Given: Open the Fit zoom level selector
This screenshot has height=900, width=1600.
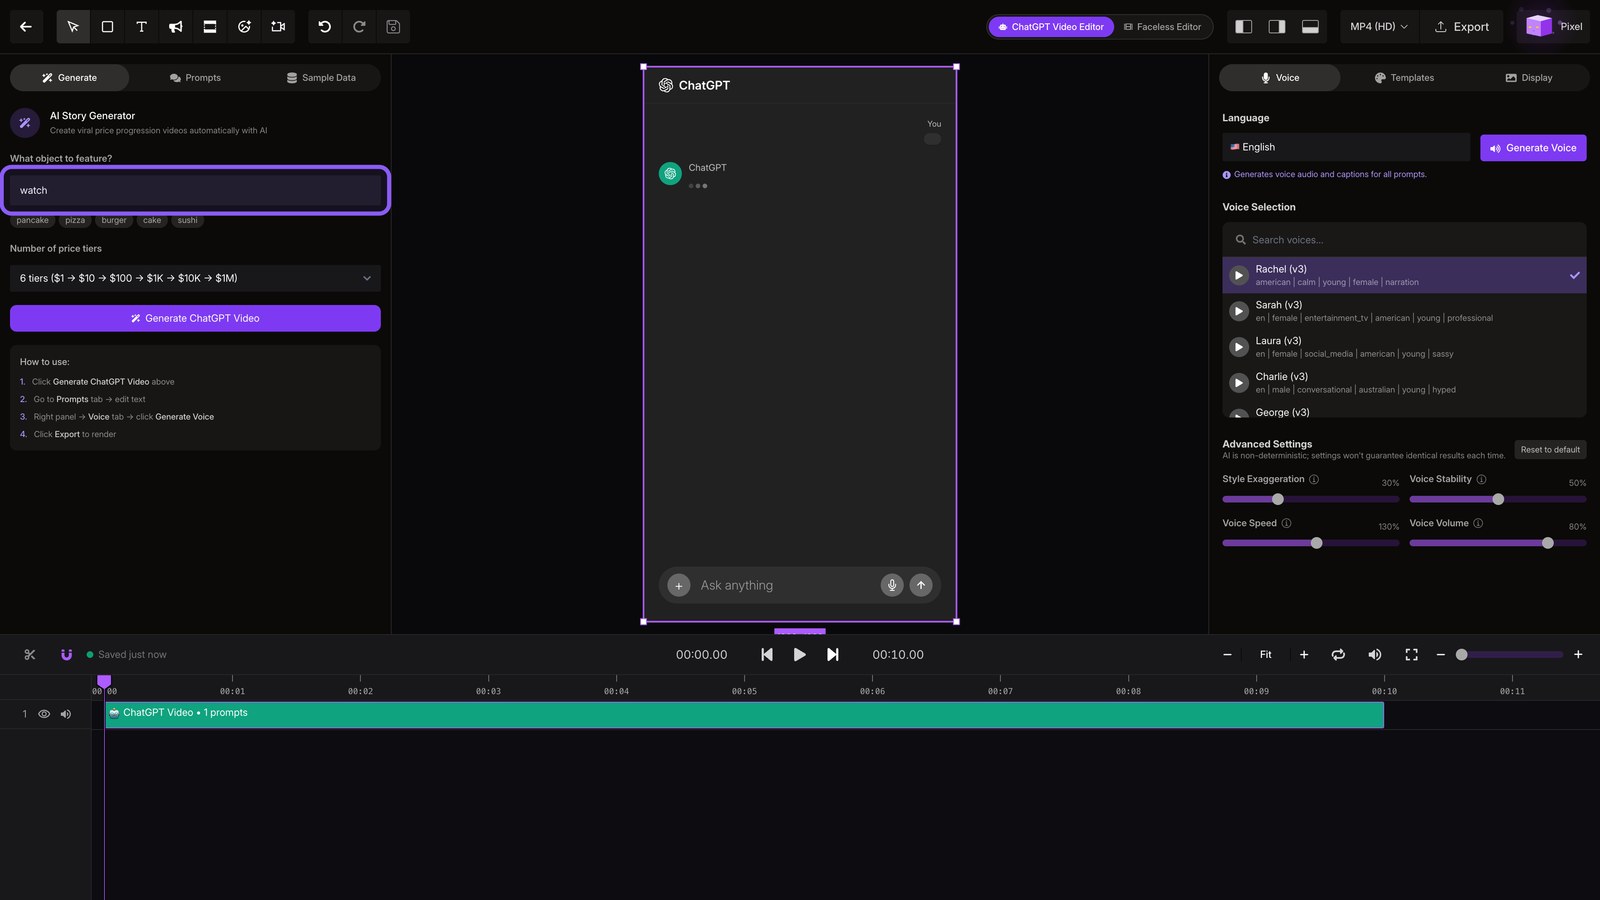Looking at the screenshot, I should click(x=1266, y=655).
